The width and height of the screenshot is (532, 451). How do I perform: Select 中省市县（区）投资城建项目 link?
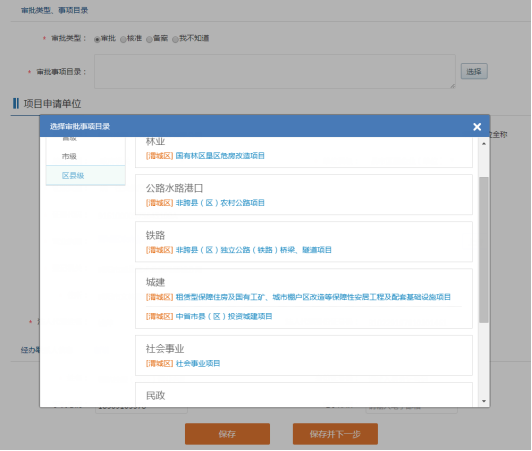(224, 317)
